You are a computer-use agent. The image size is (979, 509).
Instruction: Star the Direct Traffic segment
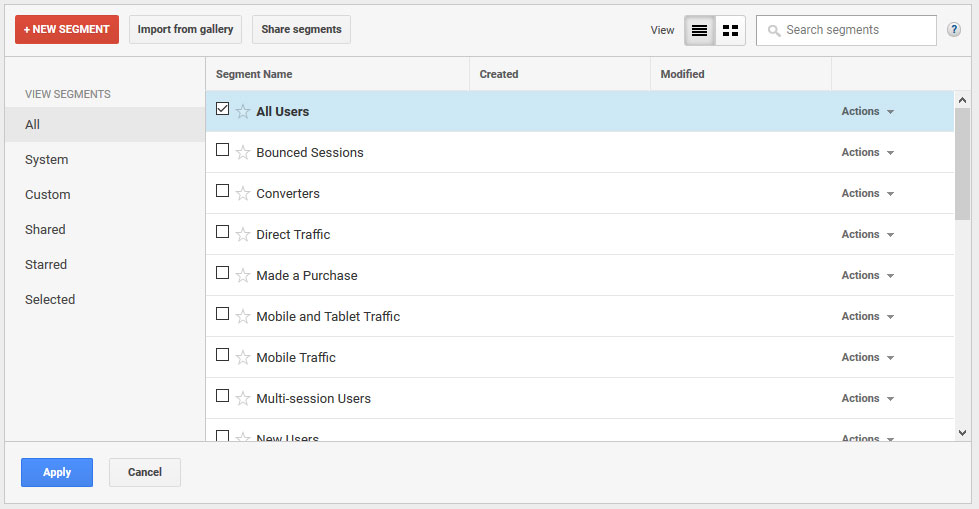pyautogui.click(x=243, y=234)
